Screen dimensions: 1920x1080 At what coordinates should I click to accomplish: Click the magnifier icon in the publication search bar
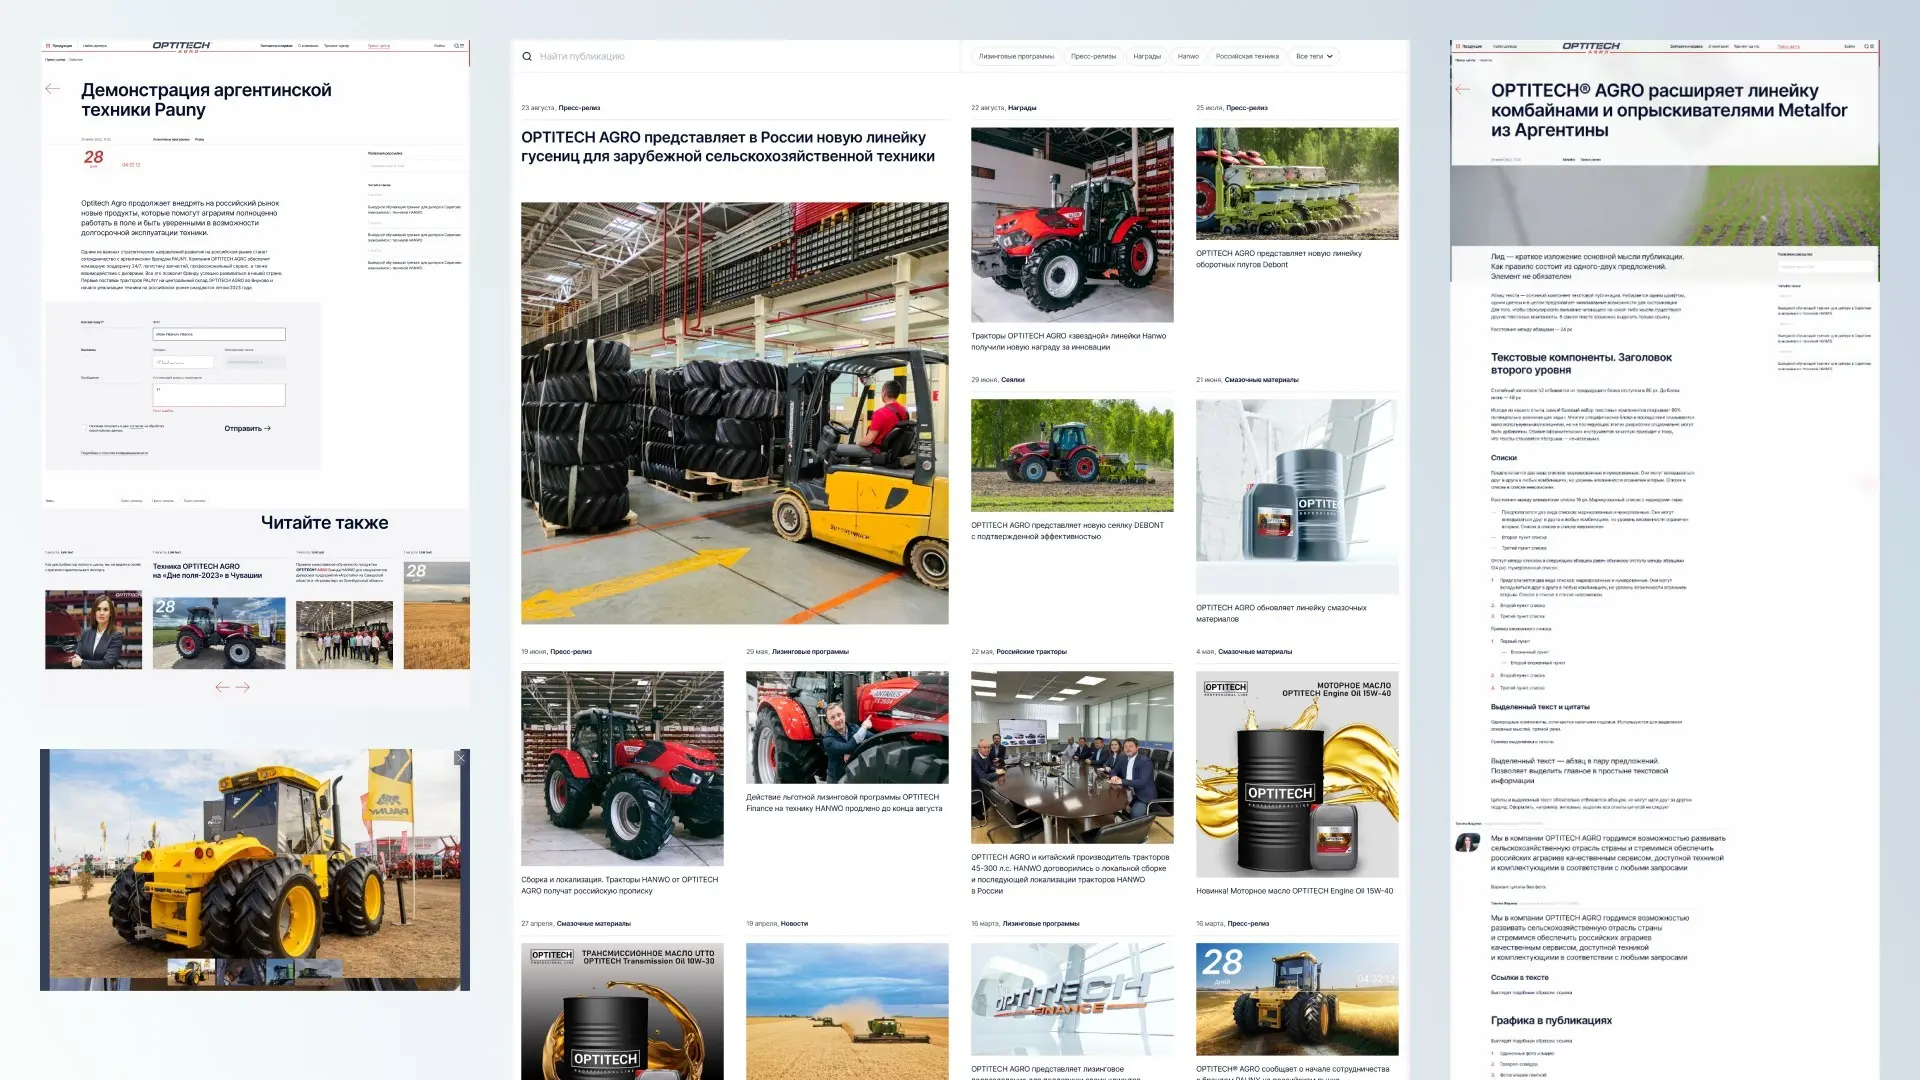527,57
